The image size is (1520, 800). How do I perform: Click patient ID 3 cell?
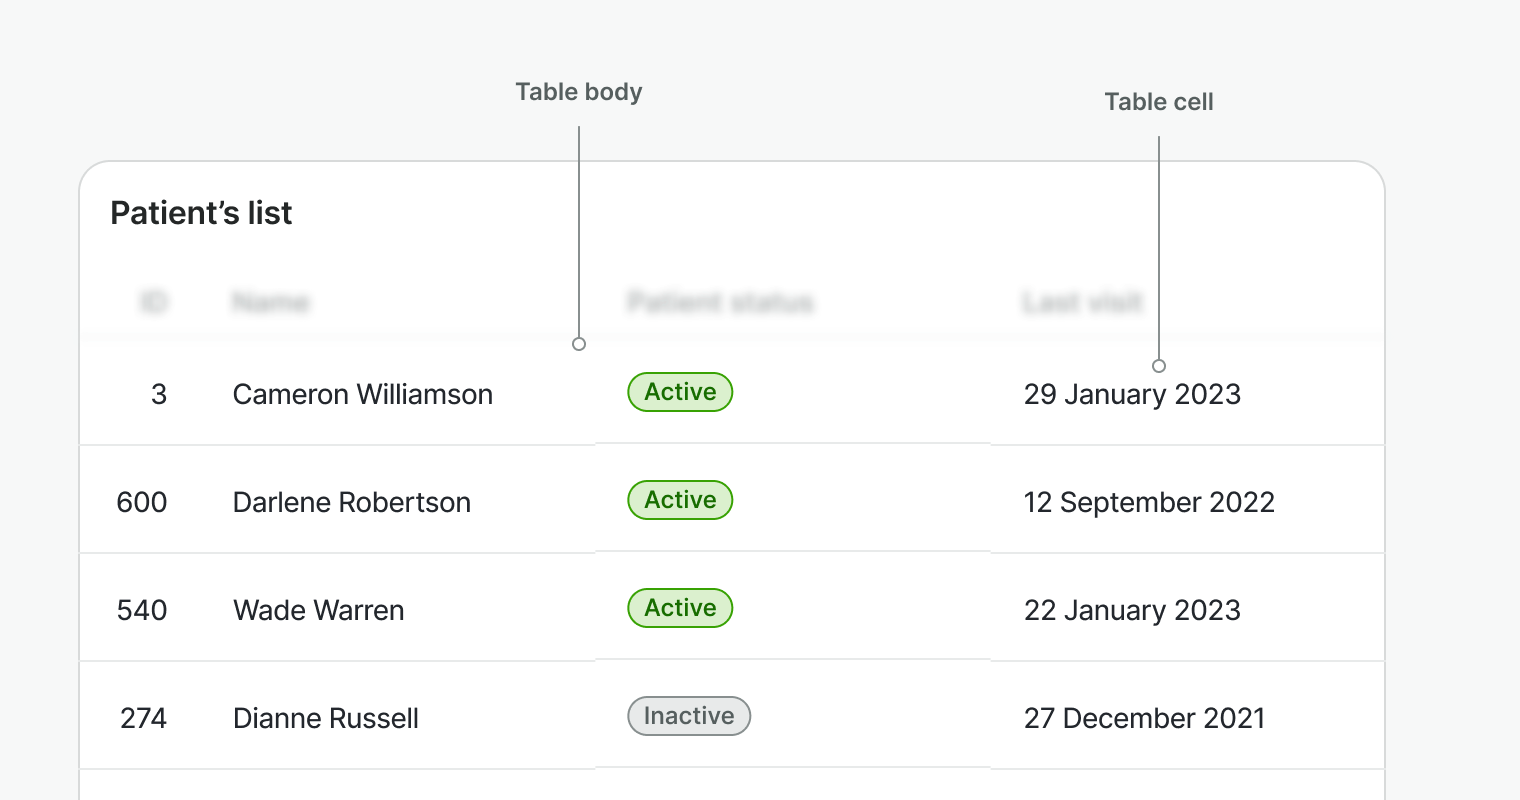pyautogui.click(x=159, y=395)
